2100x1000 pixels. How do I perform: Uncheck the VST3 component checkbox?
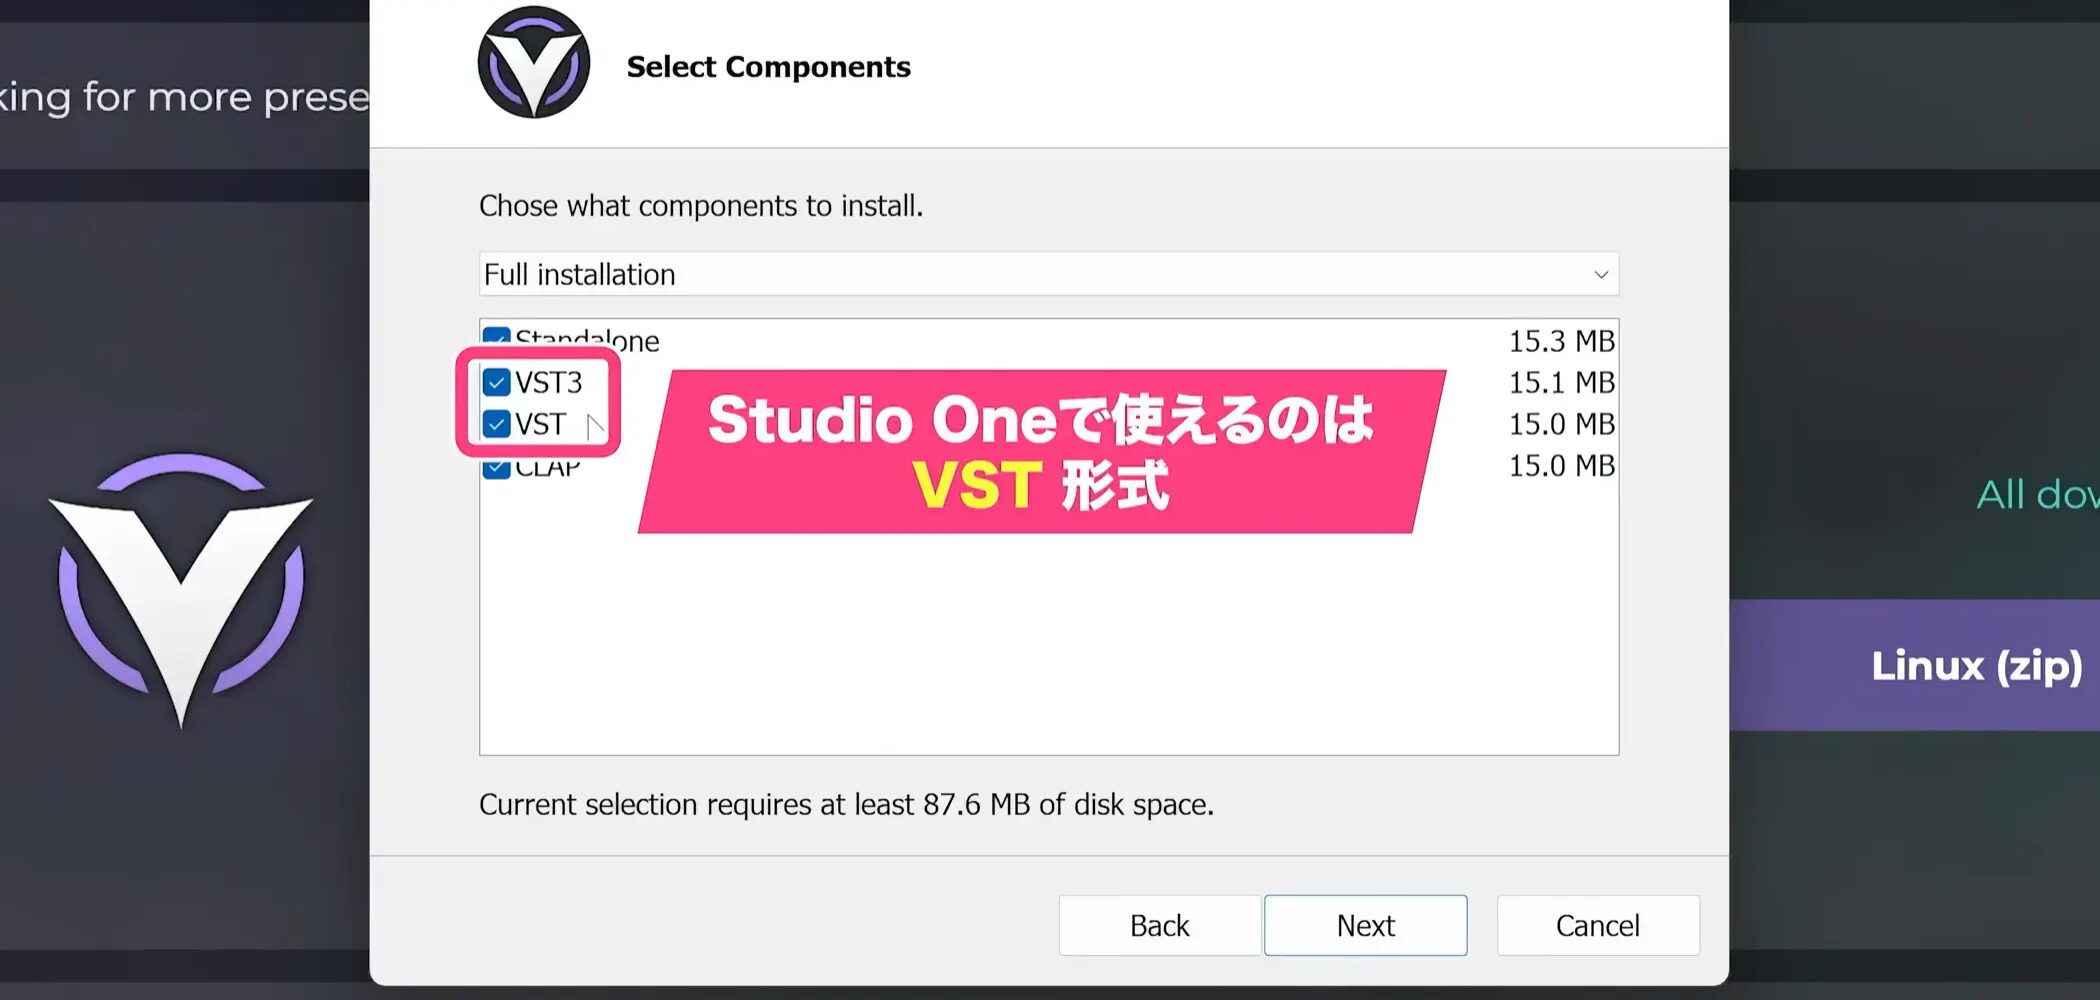click(497, 382)
